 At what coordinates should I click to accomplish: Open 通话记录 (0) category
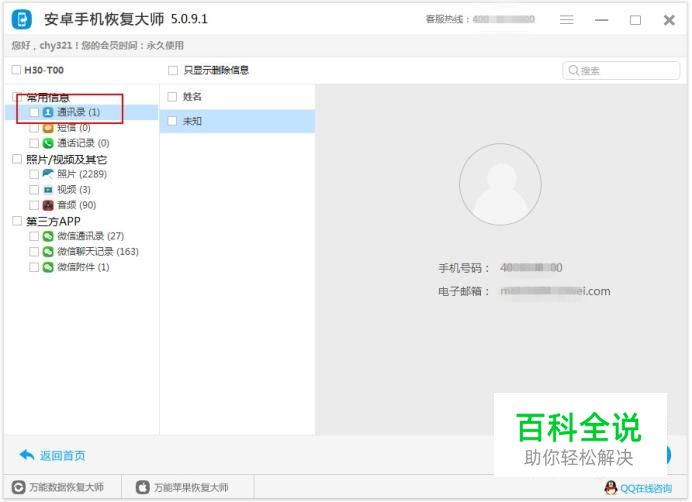pyautogui.click(x=83, y=143)
